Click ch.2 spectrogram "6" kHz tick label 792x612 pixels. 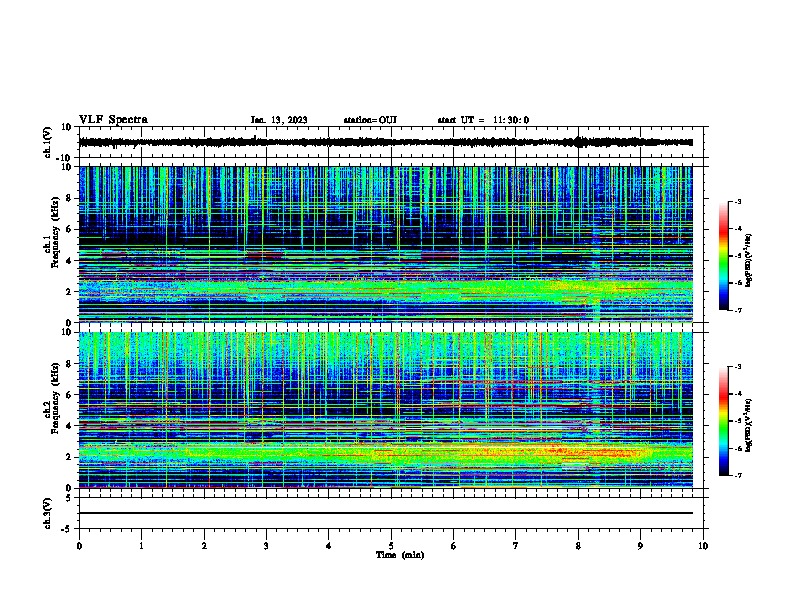click(x=70, y=394)
